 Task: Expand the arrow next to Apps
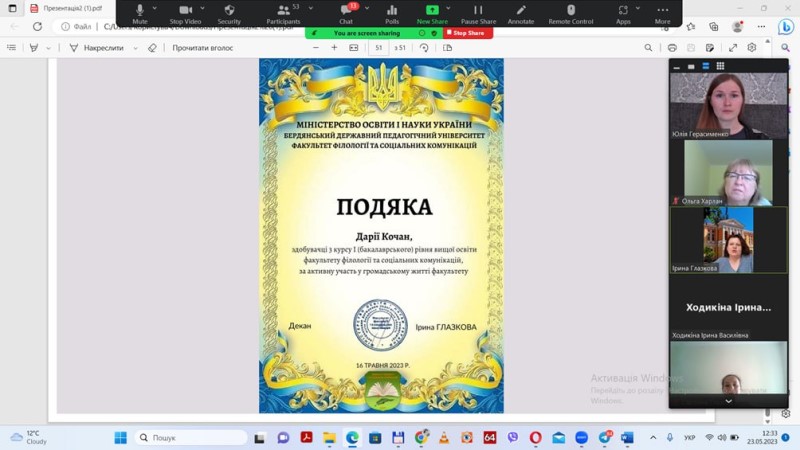(x=638, y=9)
